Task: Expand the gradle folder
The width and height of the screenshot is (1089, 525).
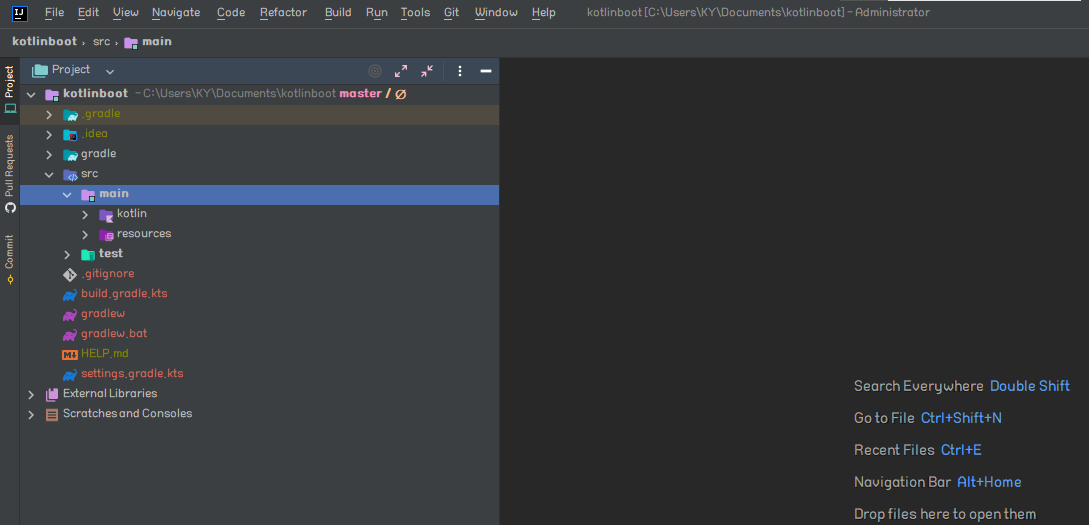Action: pyautogui.click(x=49, y=154)
